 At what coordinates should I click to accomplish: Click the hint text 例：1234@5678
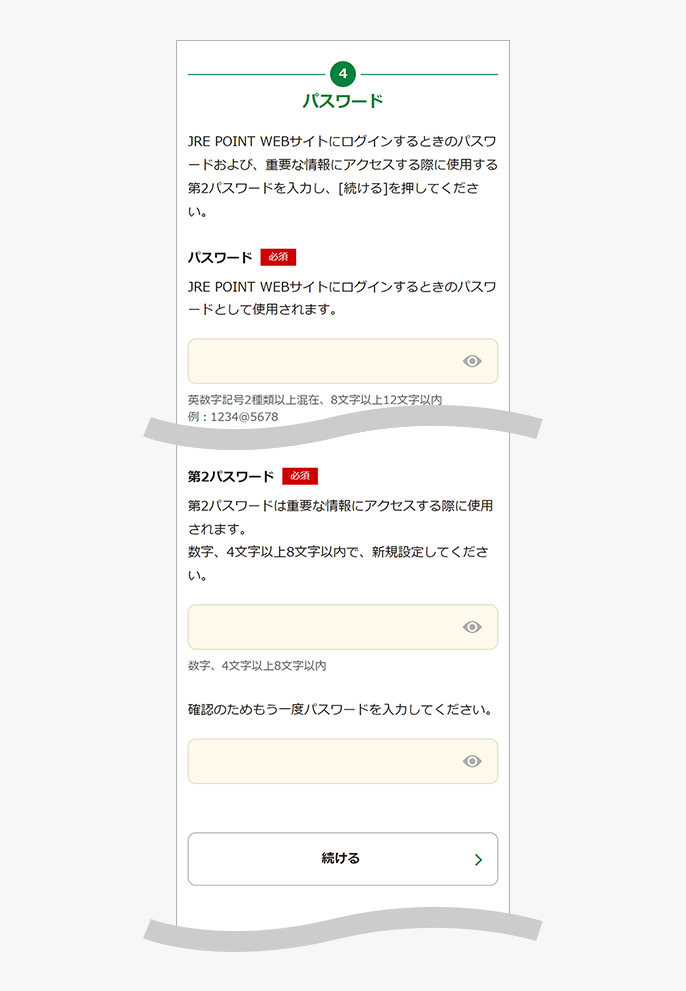(x=233, y=417)
